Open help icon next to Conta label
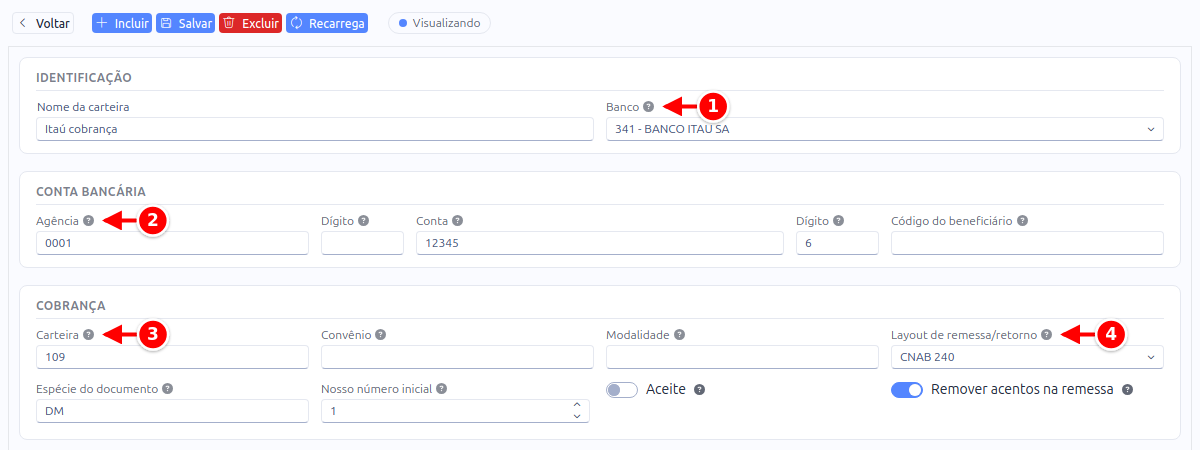1200x450 pixels. pos(457,221)
